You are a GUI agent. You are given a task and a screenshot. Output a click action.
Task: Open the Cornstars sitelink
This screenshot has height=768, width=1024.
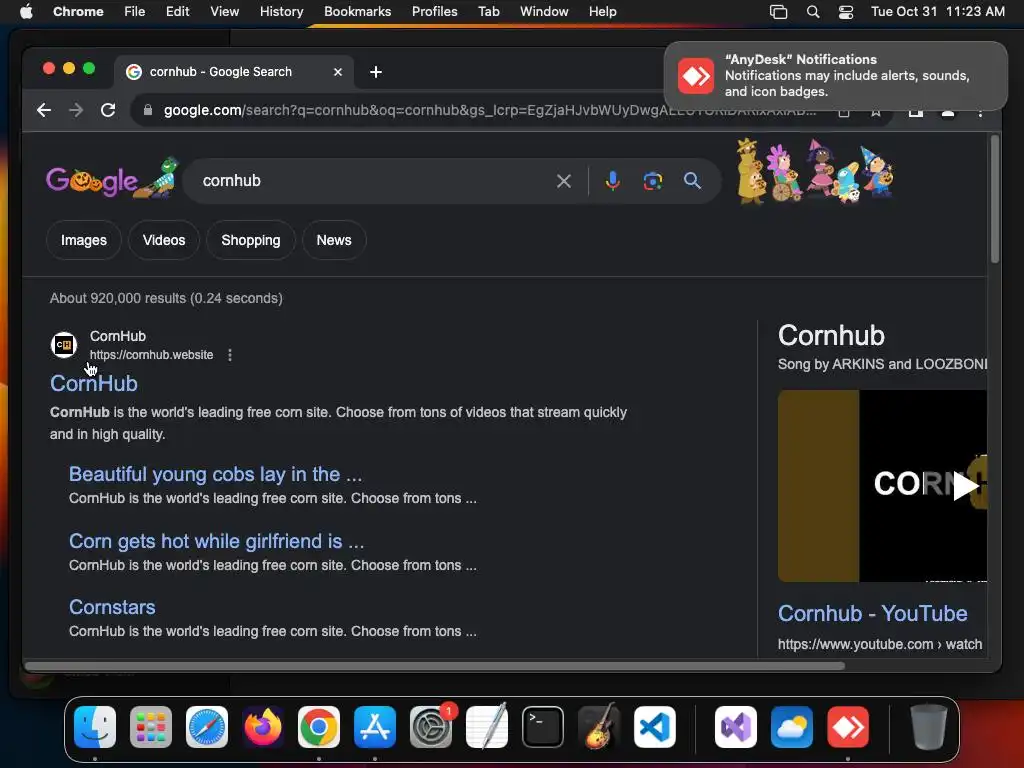coord(112,607)
